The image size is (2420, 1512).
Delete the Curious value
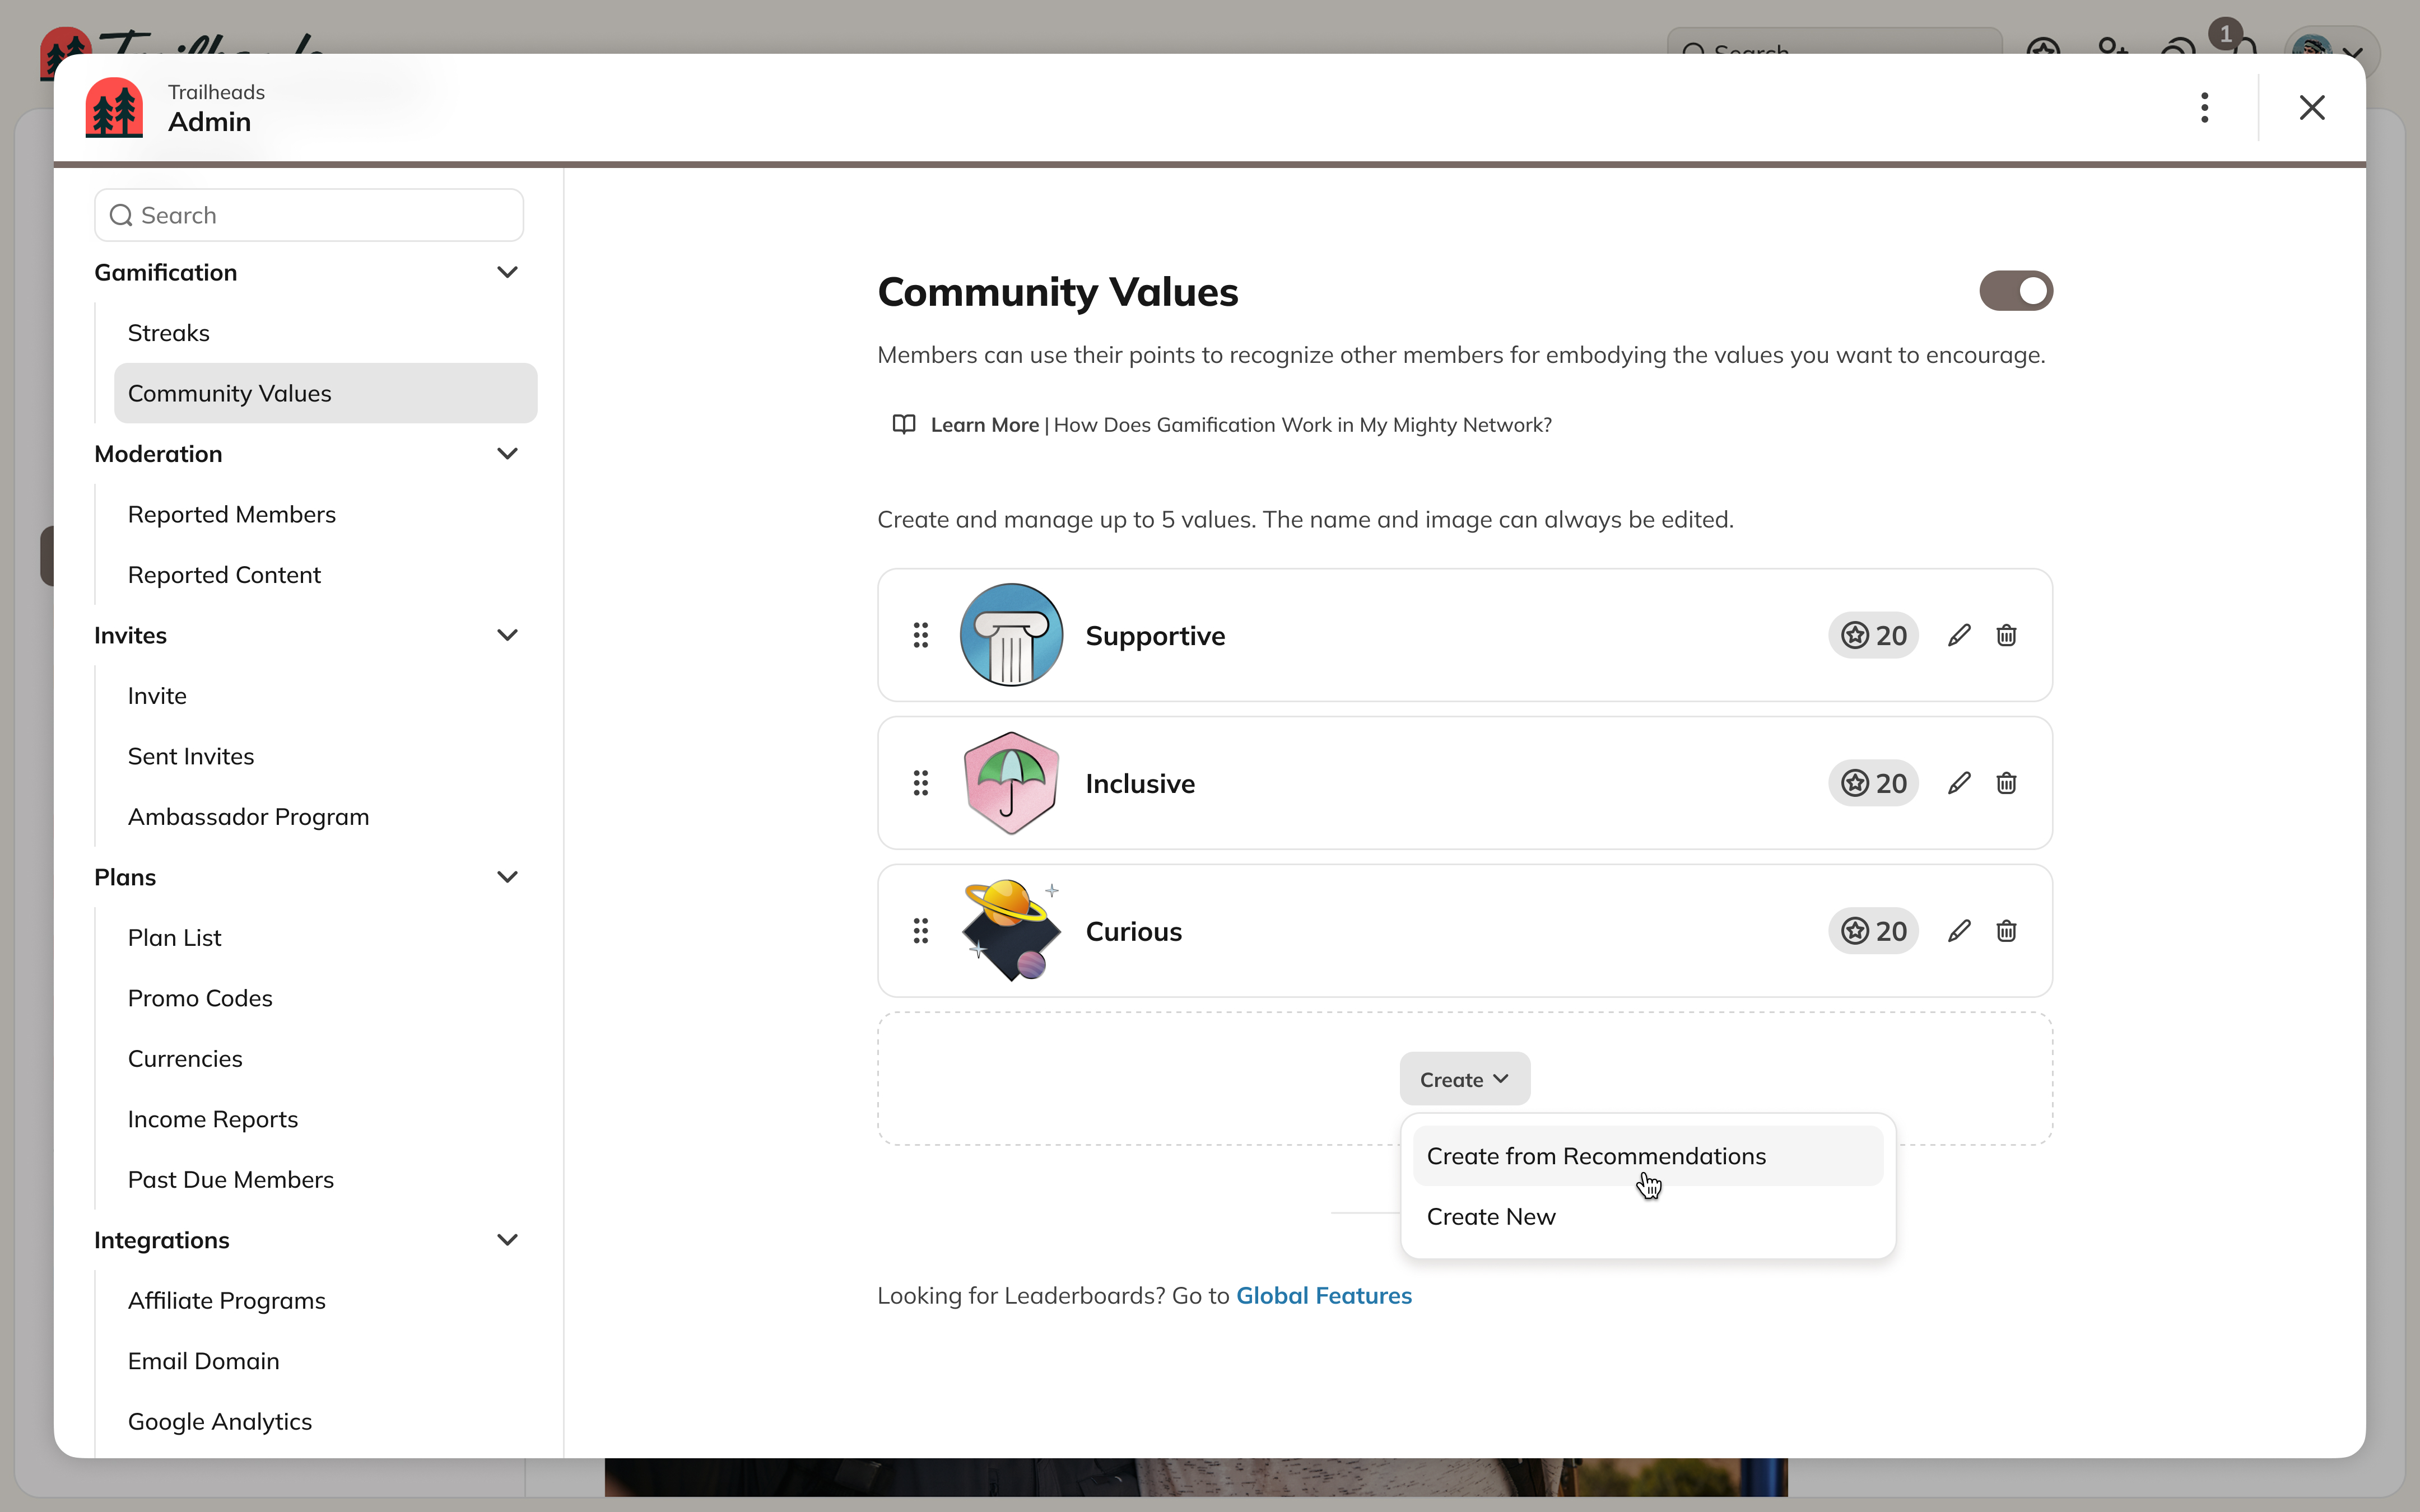coord(2006,931)
